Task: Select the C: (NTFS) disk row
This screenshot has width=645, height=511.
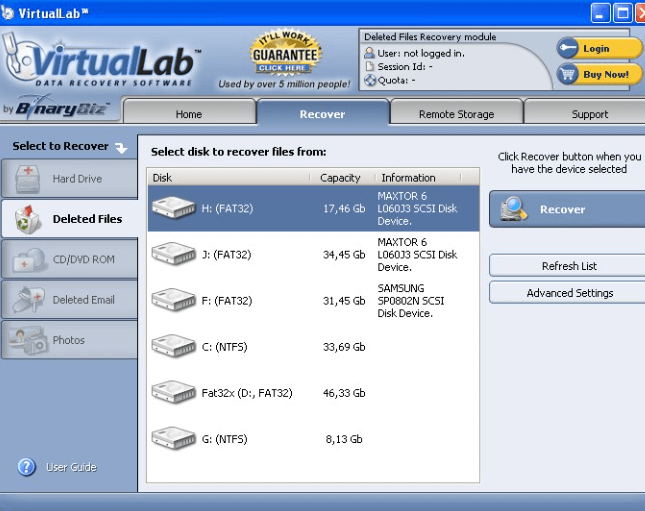Action: [313, 346]
